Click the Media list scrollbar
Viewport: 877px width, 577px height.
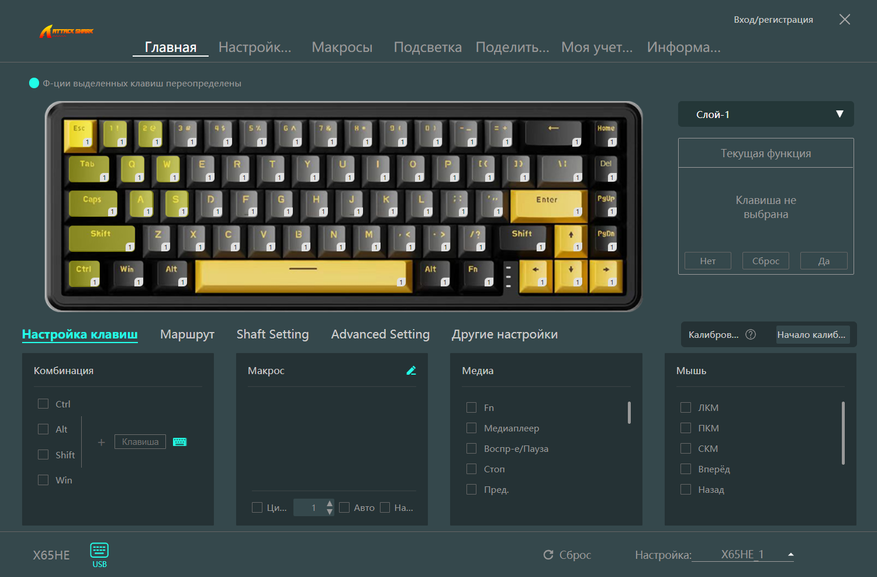(629, 413)
